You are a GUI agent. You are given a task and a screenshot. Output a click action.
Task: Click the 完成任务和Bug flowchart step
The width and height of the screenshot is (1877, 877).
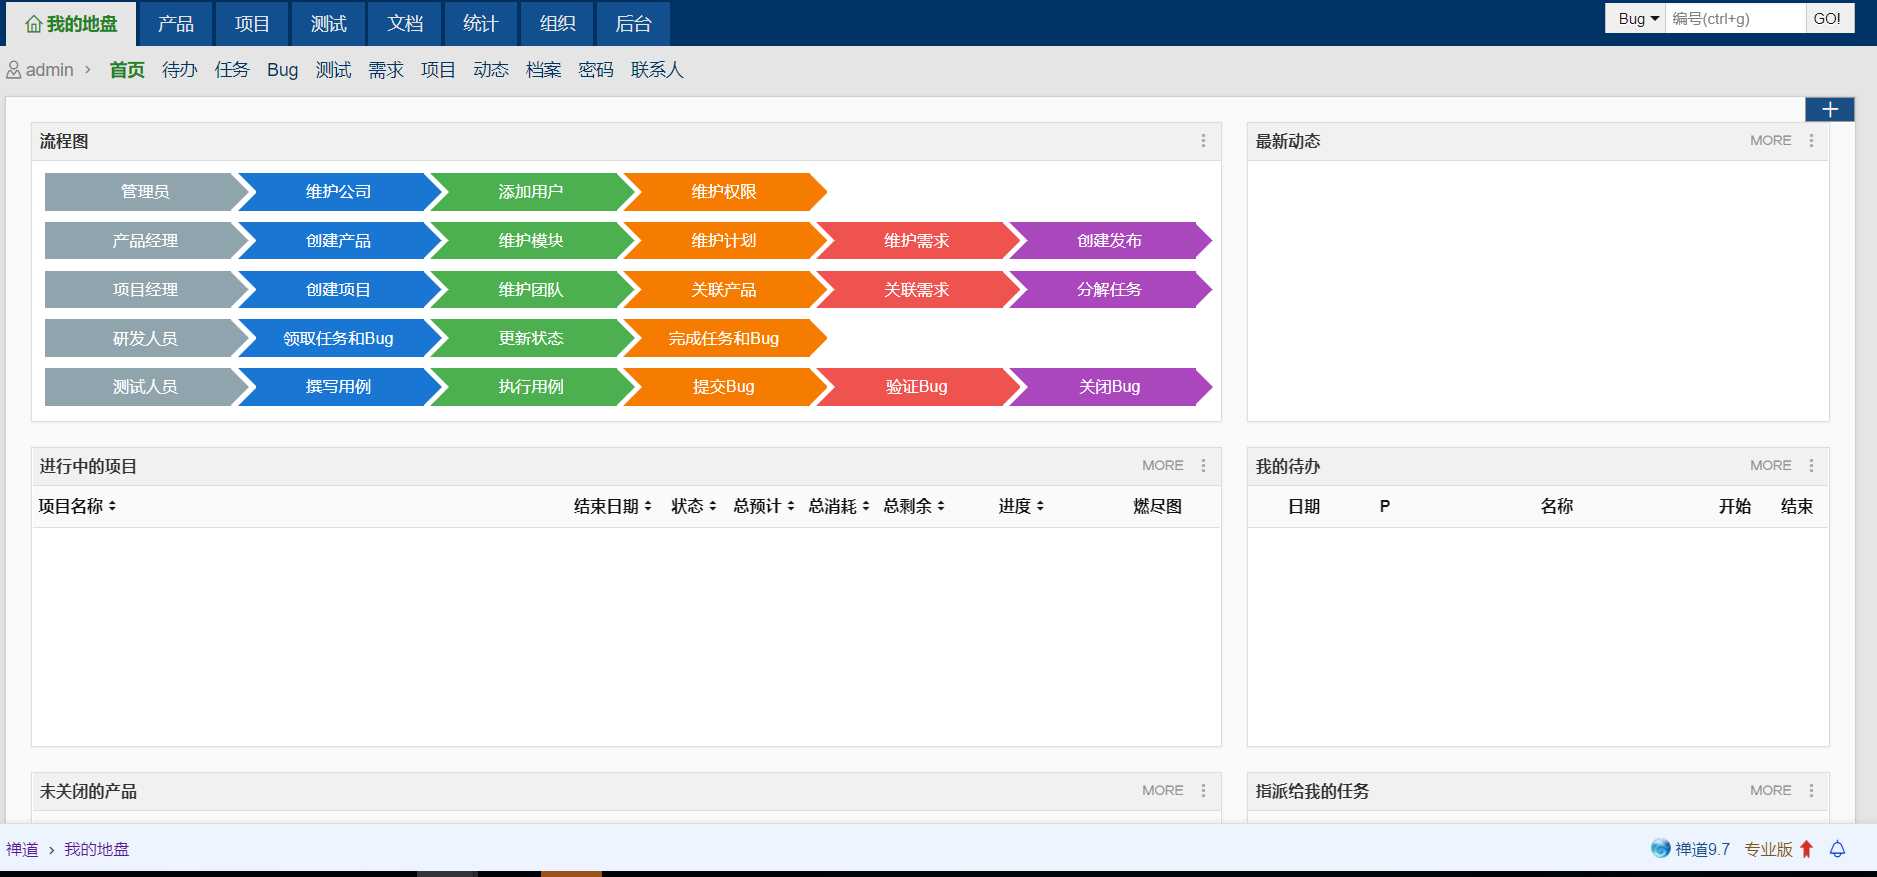724,339
